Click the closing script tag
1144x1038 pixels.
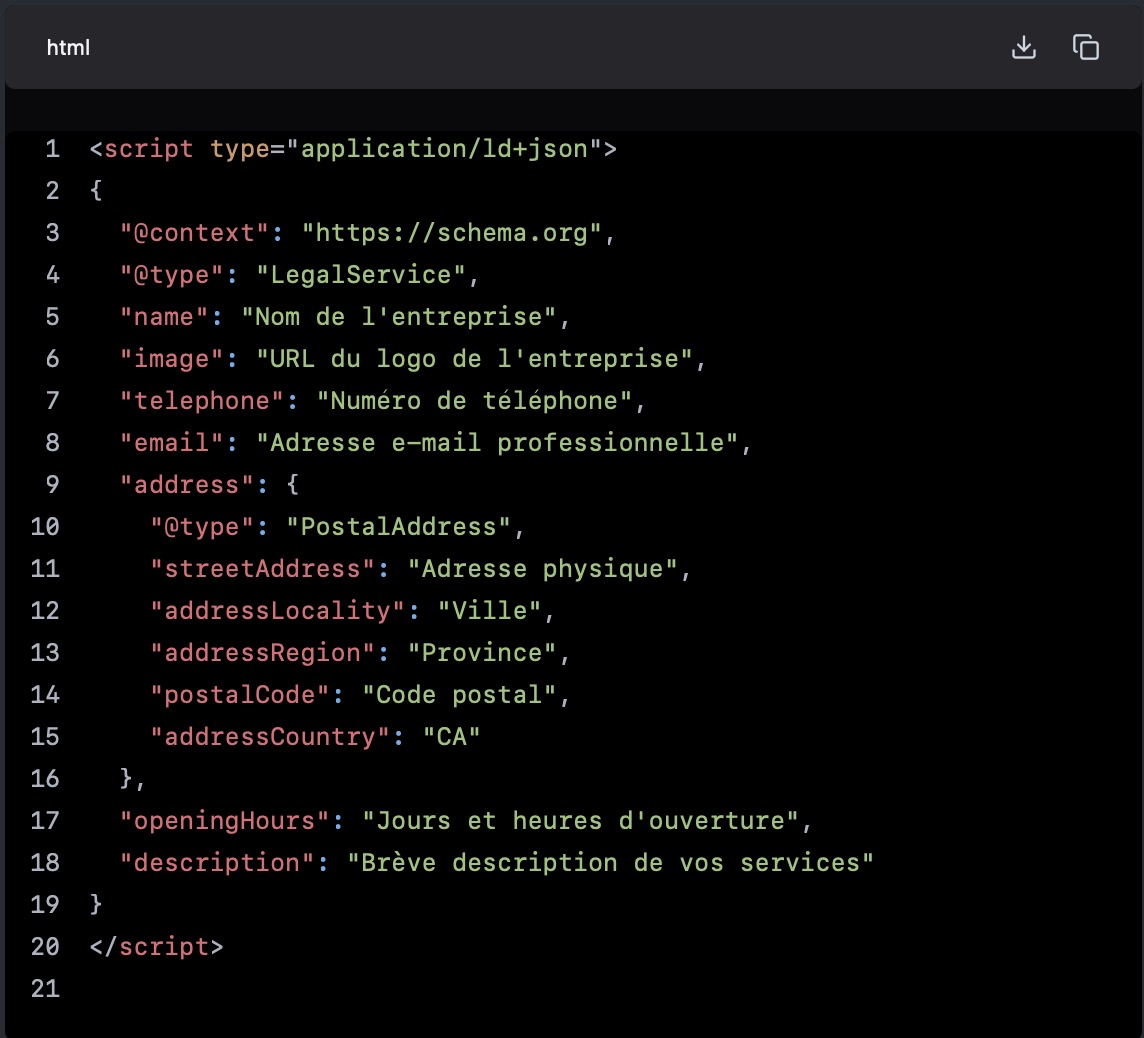tap(156, 947)
